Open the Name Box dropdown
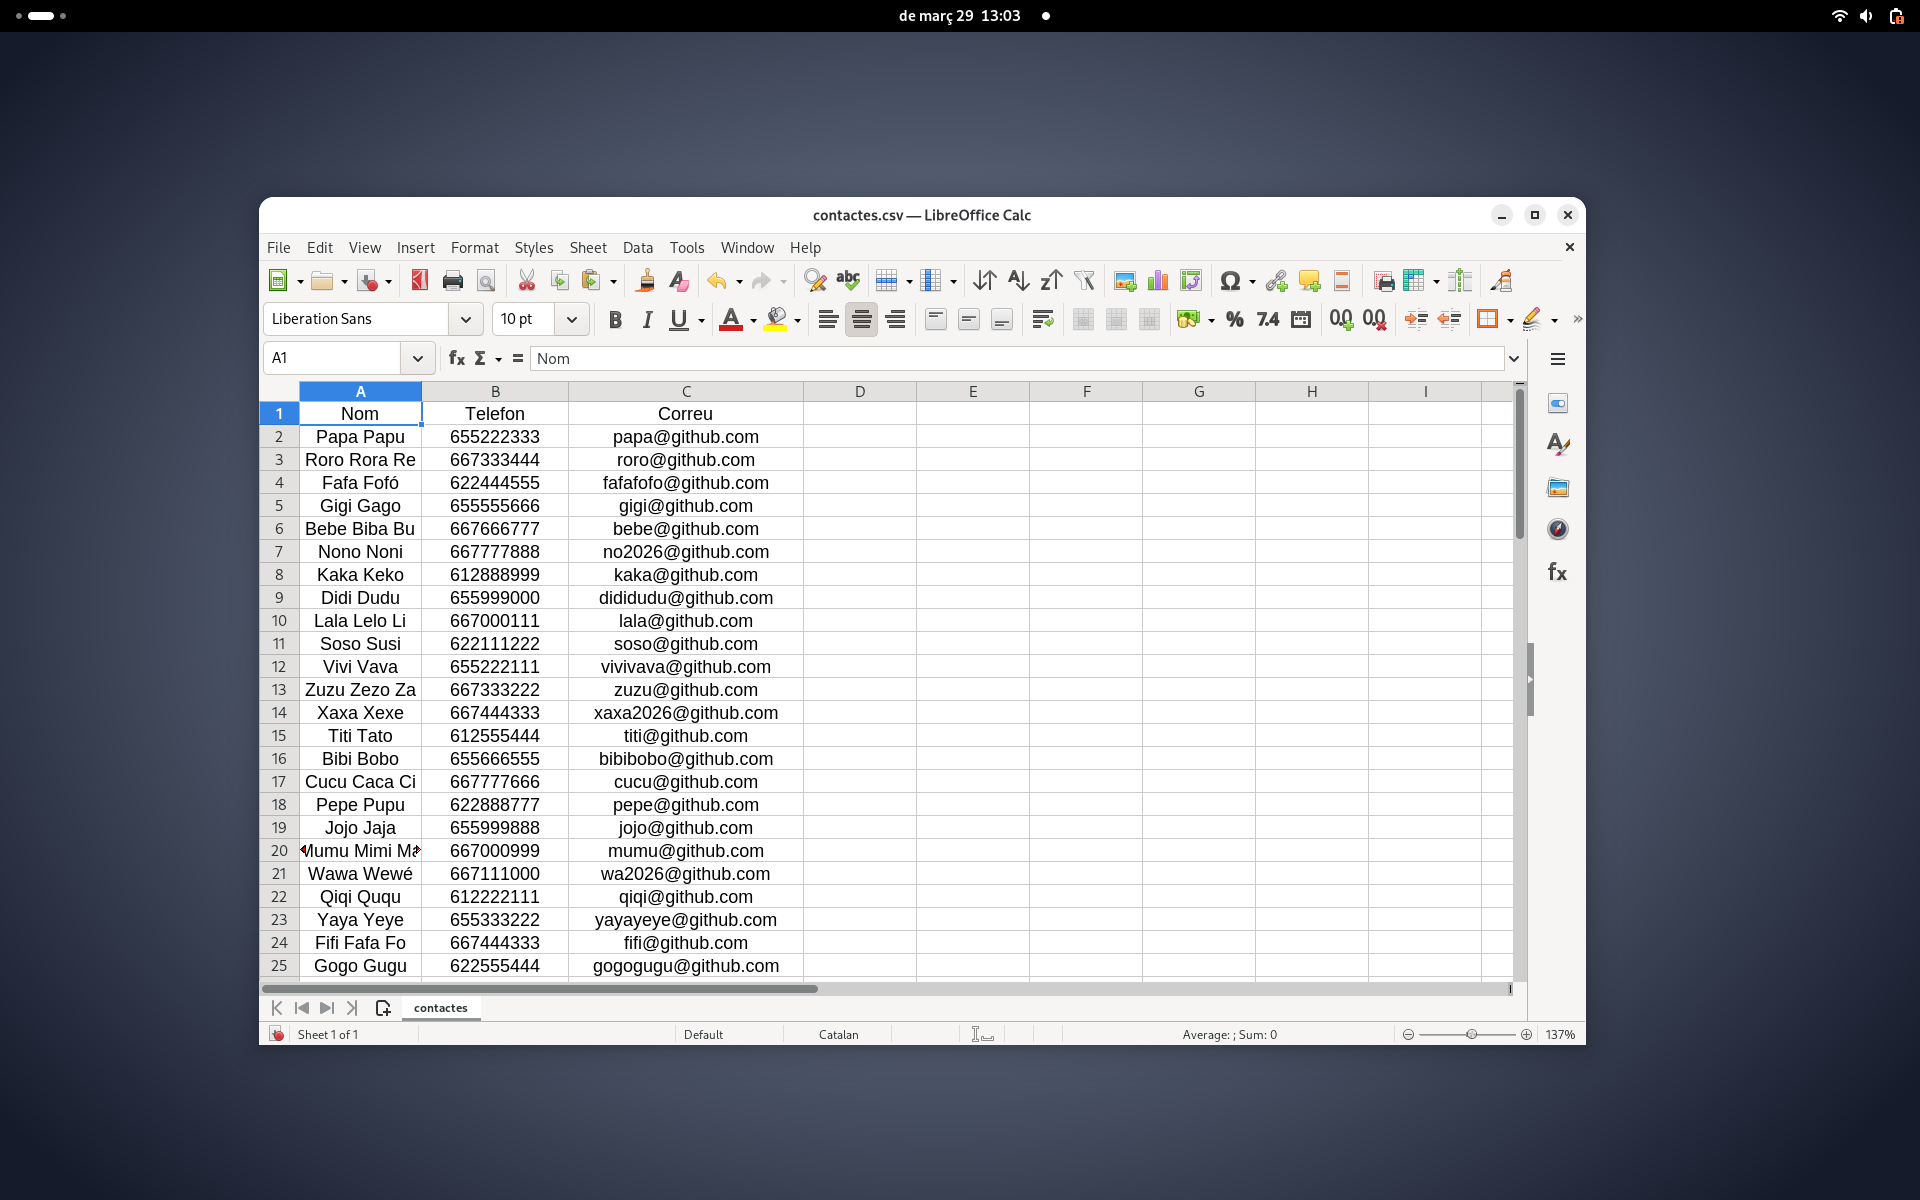Viewport: 1920px width, 1200px height. click(417, 358)
